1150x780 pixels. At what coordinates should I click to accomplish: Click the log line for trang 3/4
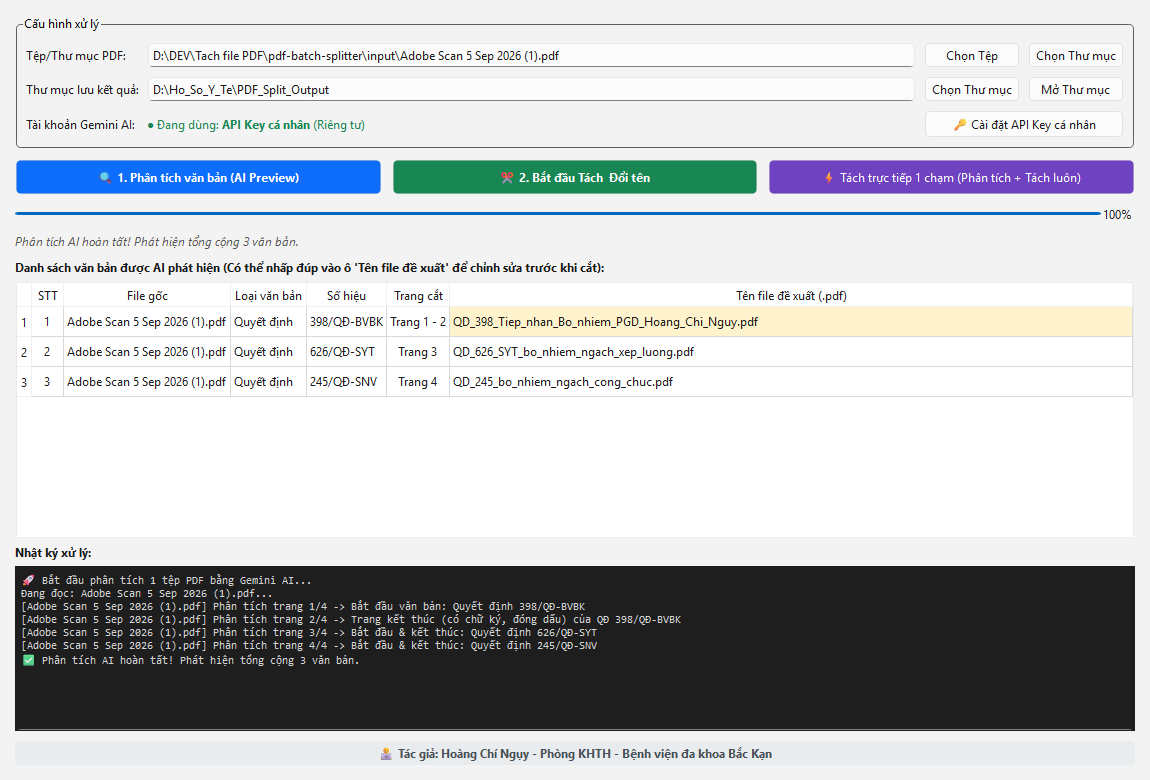[310, 633]
